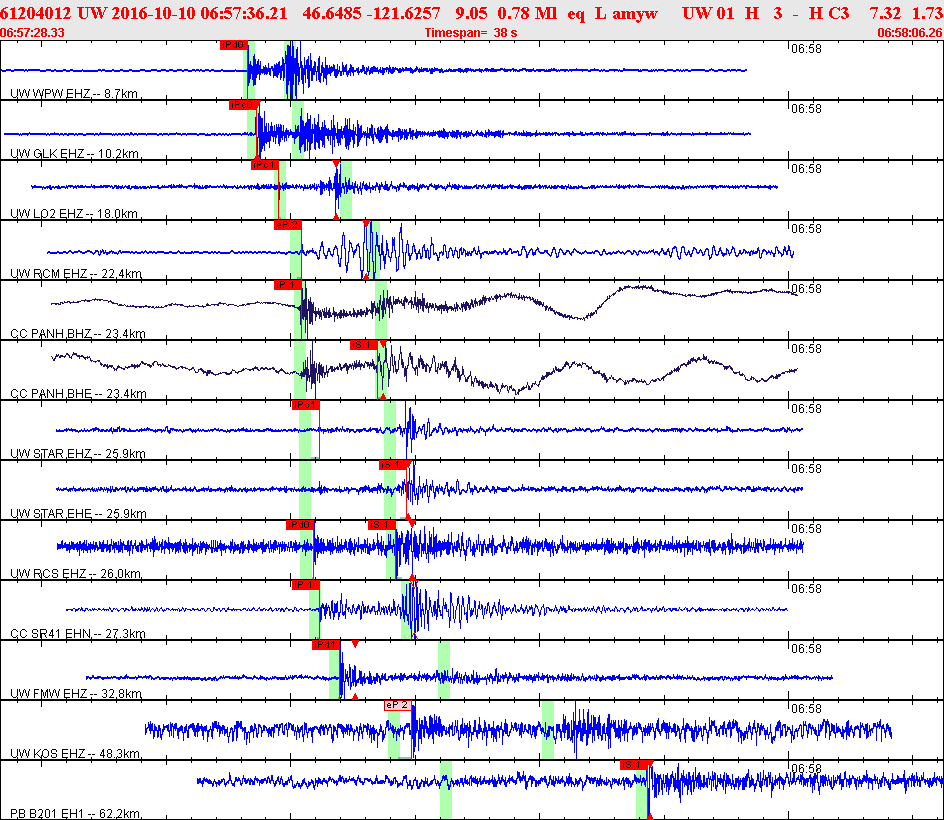Click the UW WPW EHZ station label

[x=73, y=94]
